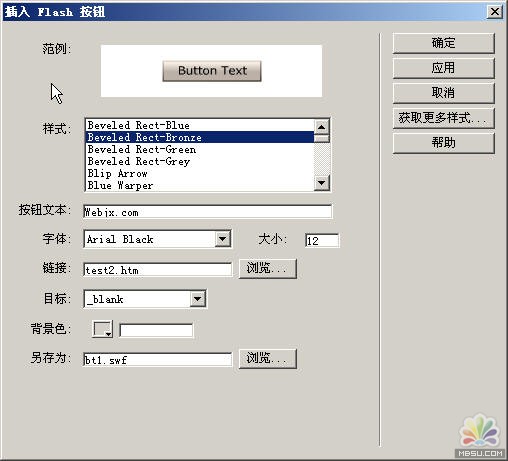
Task: Browse for the 另存为 save location
Action: tap(268, 359)
